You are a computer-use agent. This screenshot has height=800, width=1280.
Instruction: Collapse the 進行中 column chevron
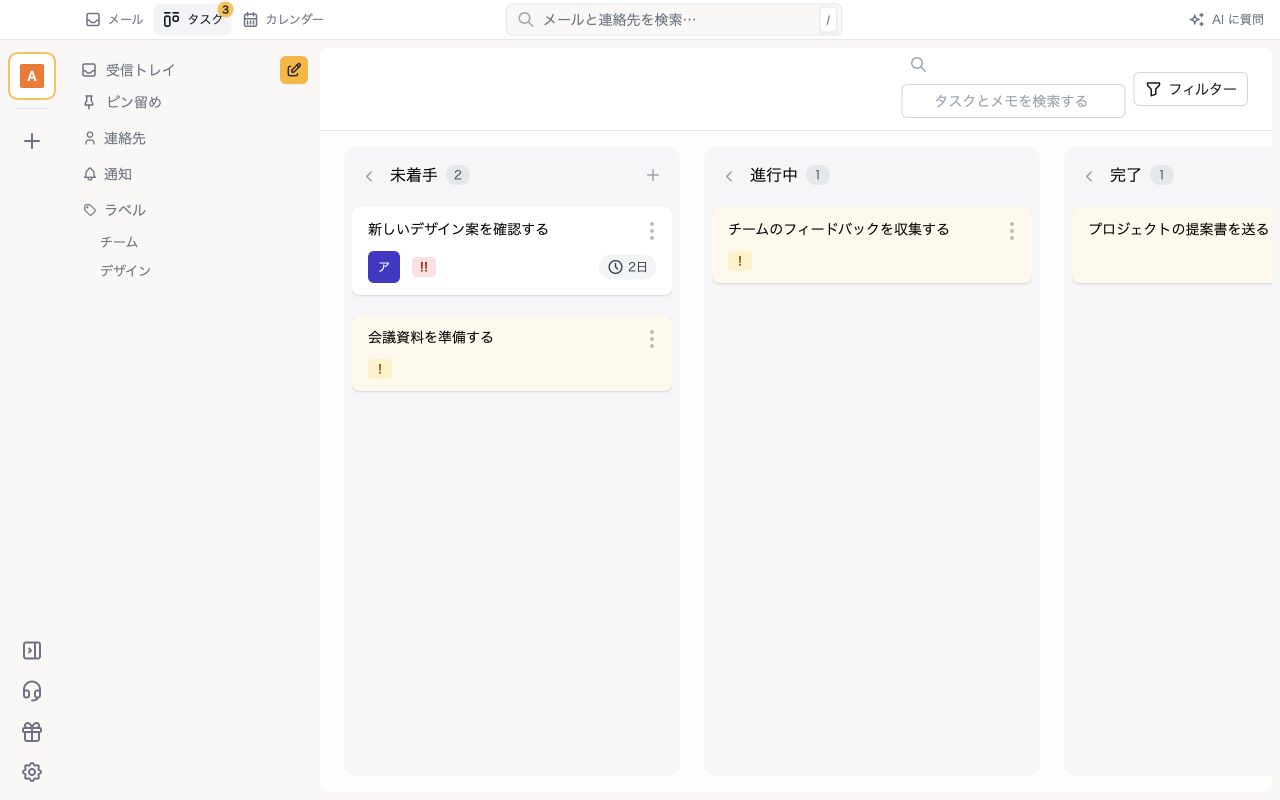pyautogui.click(x=729, y=176)
